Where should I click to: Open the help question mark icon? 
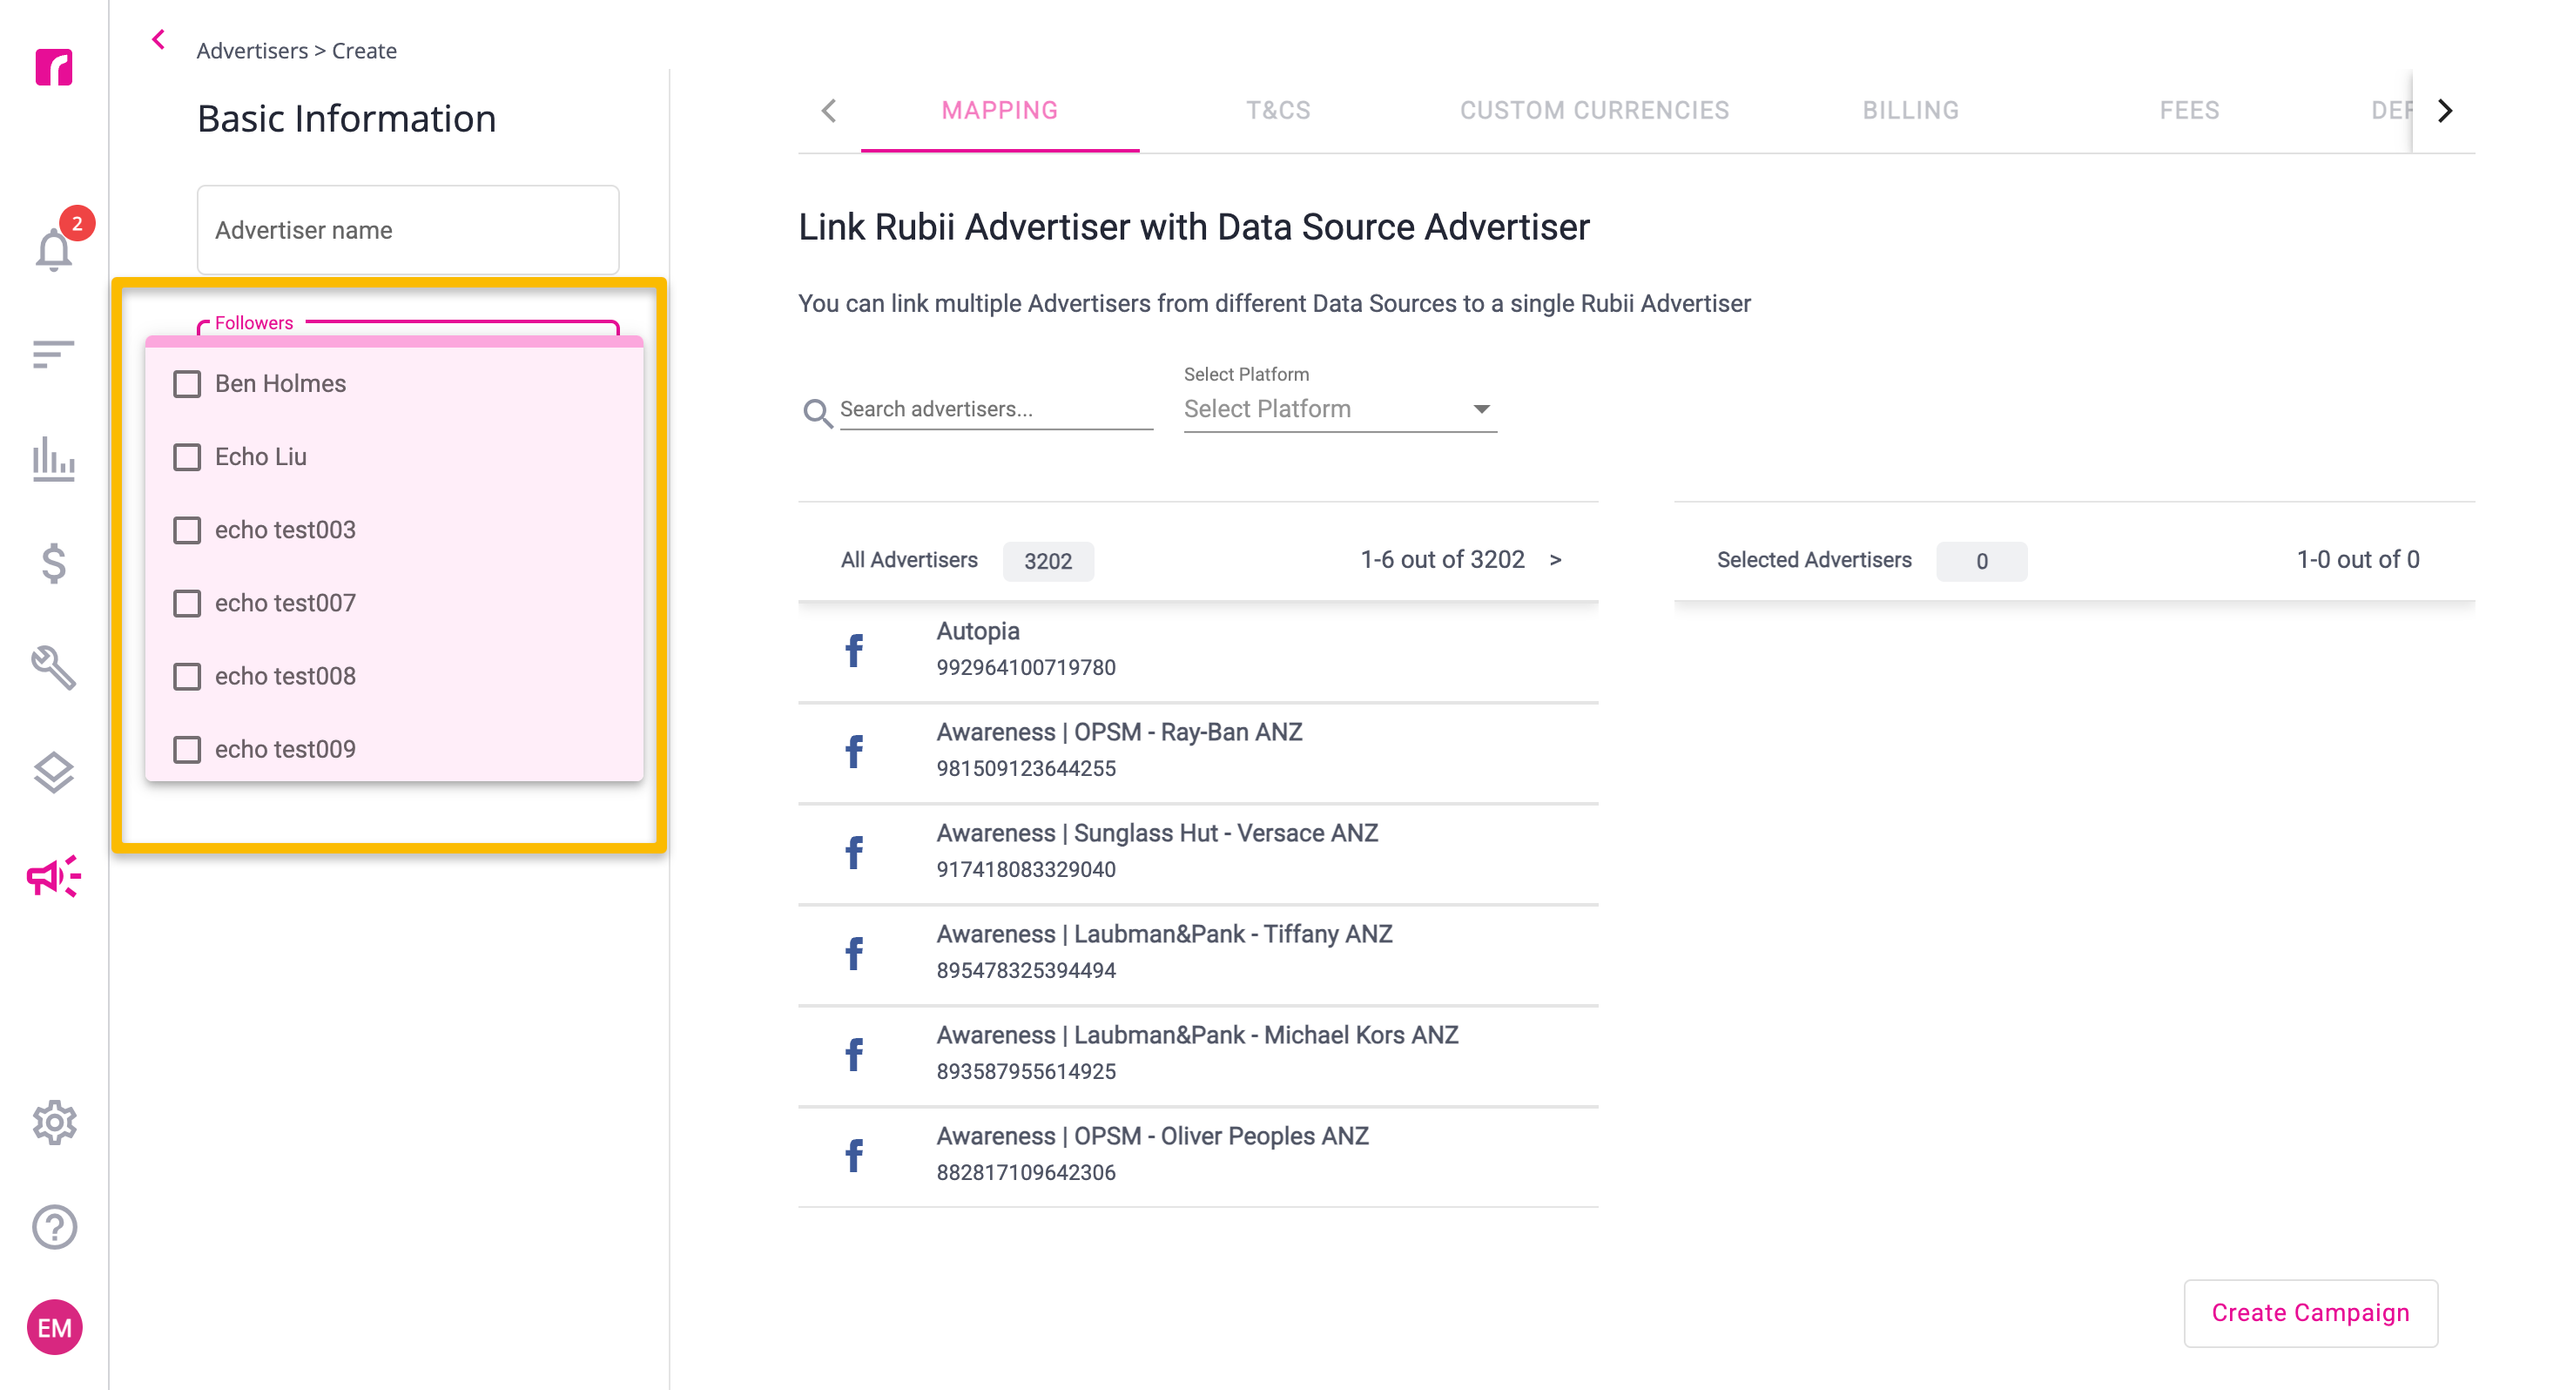(54, 1227)
